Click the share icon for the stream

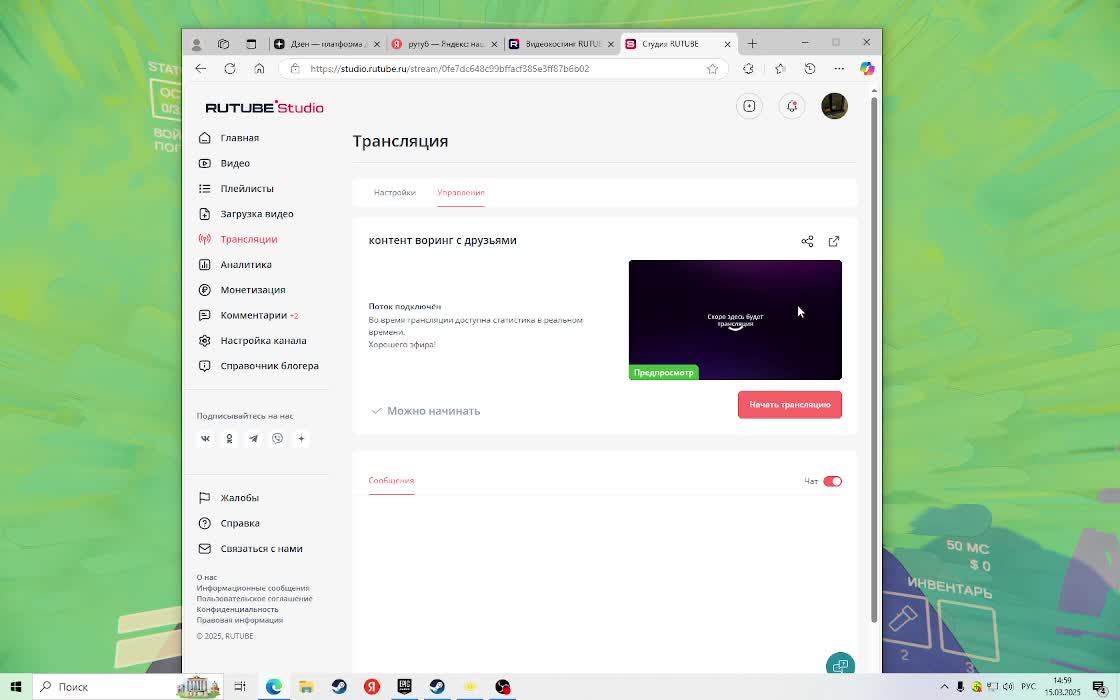click(x=807, y=241)
